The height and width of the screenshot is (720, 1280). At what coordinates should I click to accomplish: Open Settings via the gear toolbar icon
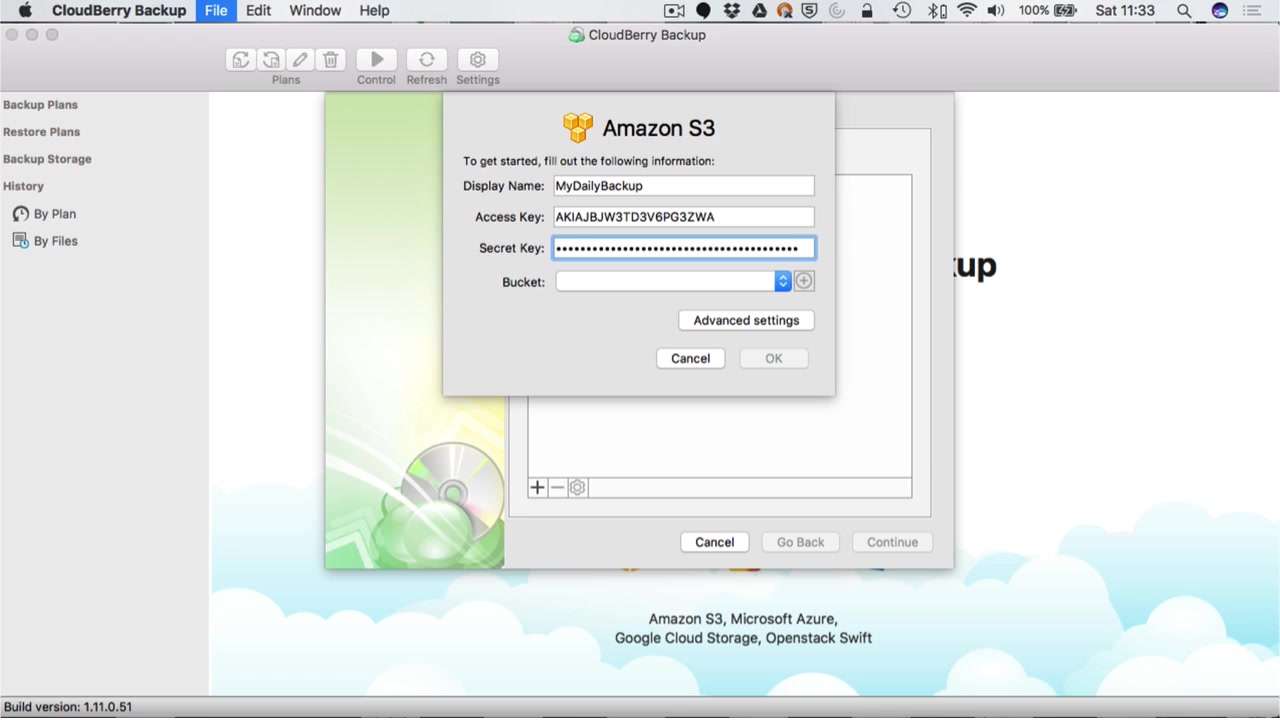478,60
